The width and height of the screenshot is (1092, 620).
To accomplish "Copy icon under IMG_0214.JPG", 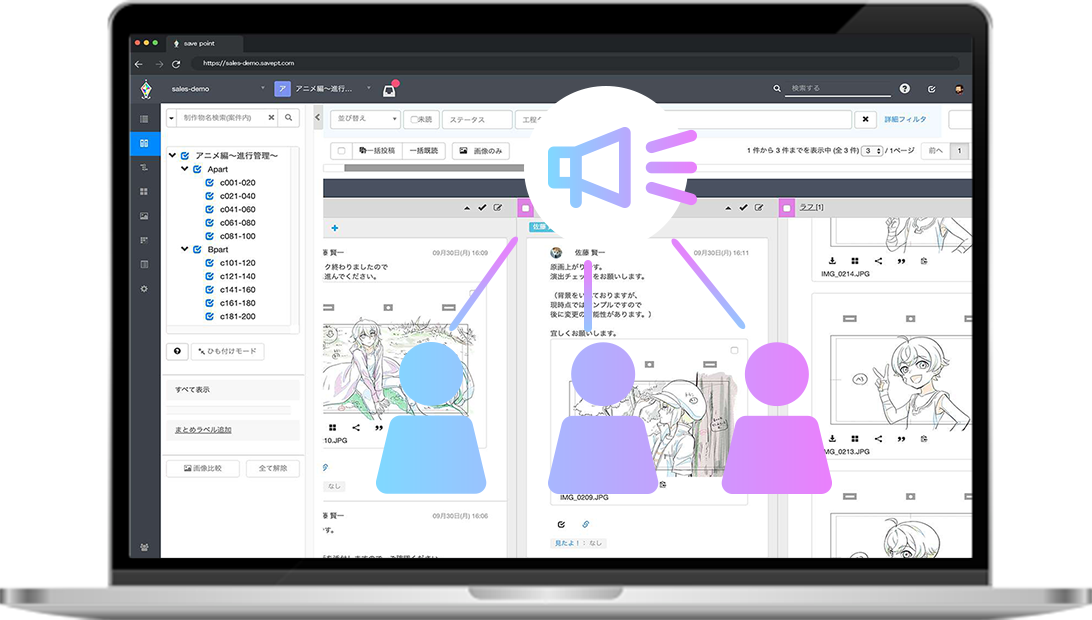I will tap(924, 261).
